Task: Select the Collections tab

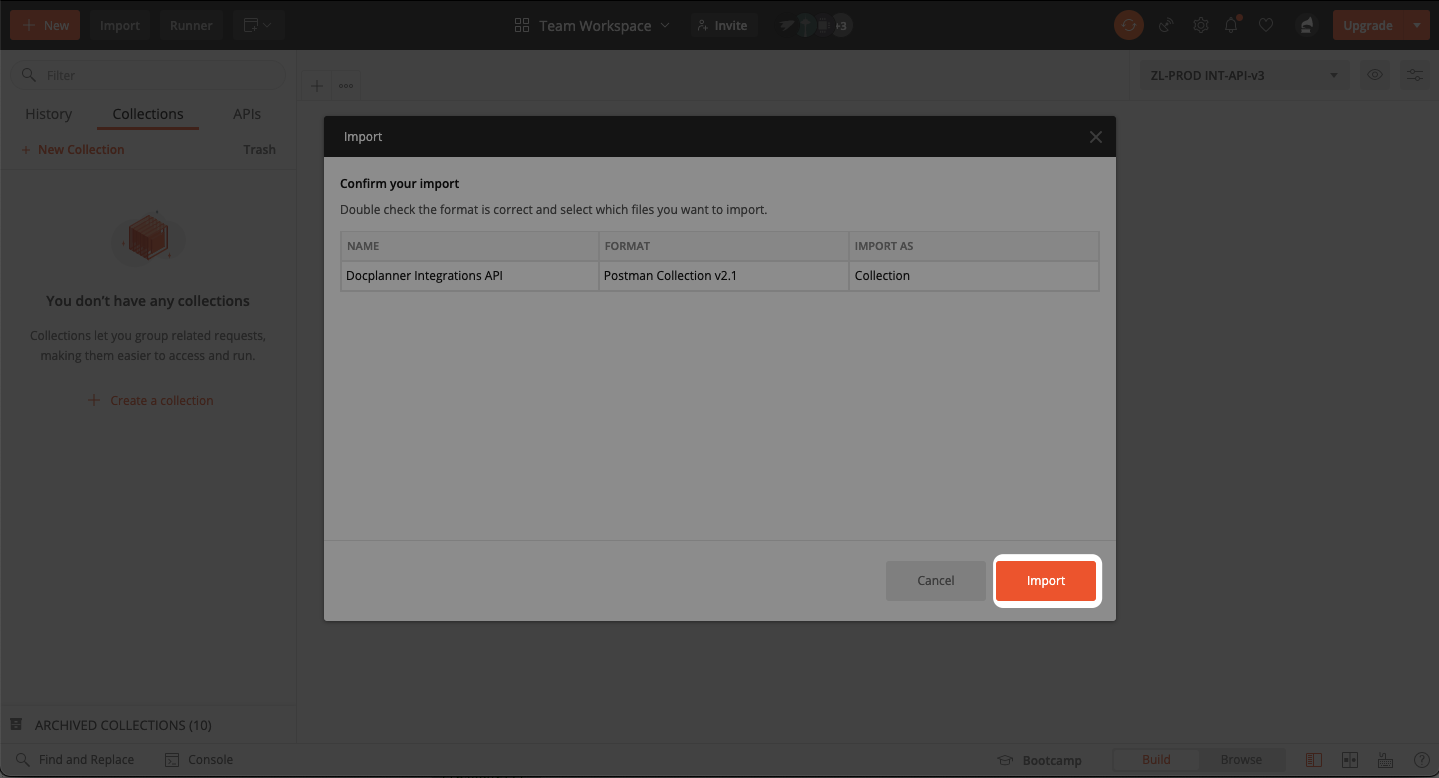Action: coord(148,114)
